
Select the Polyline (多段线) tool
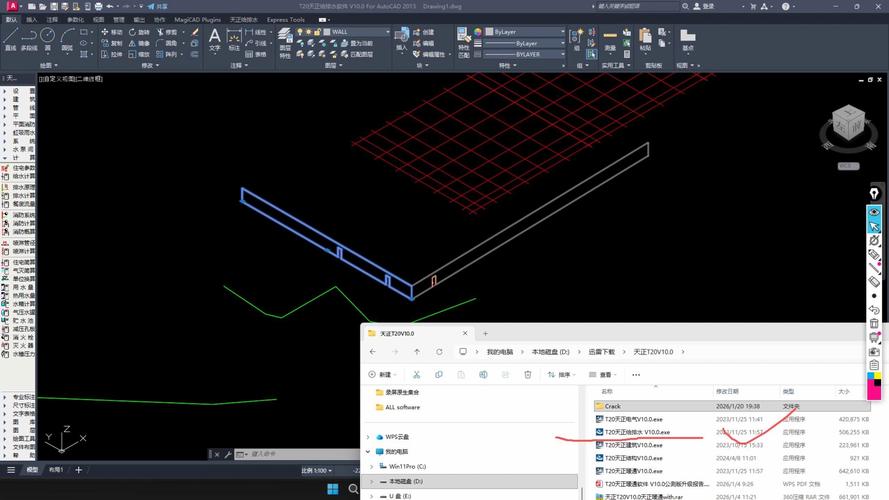(29, 39)
